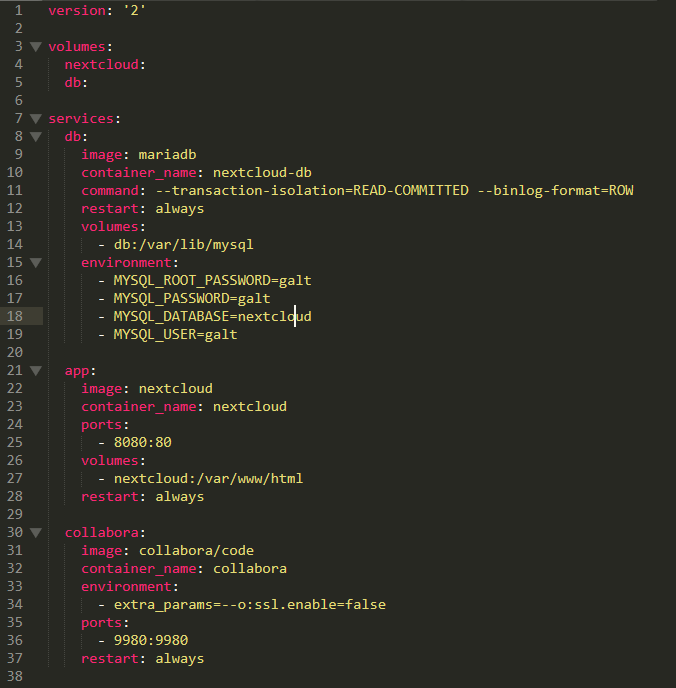Click line number 38 in gutter
Screen dimensions: 676x688
click(14, 676)
